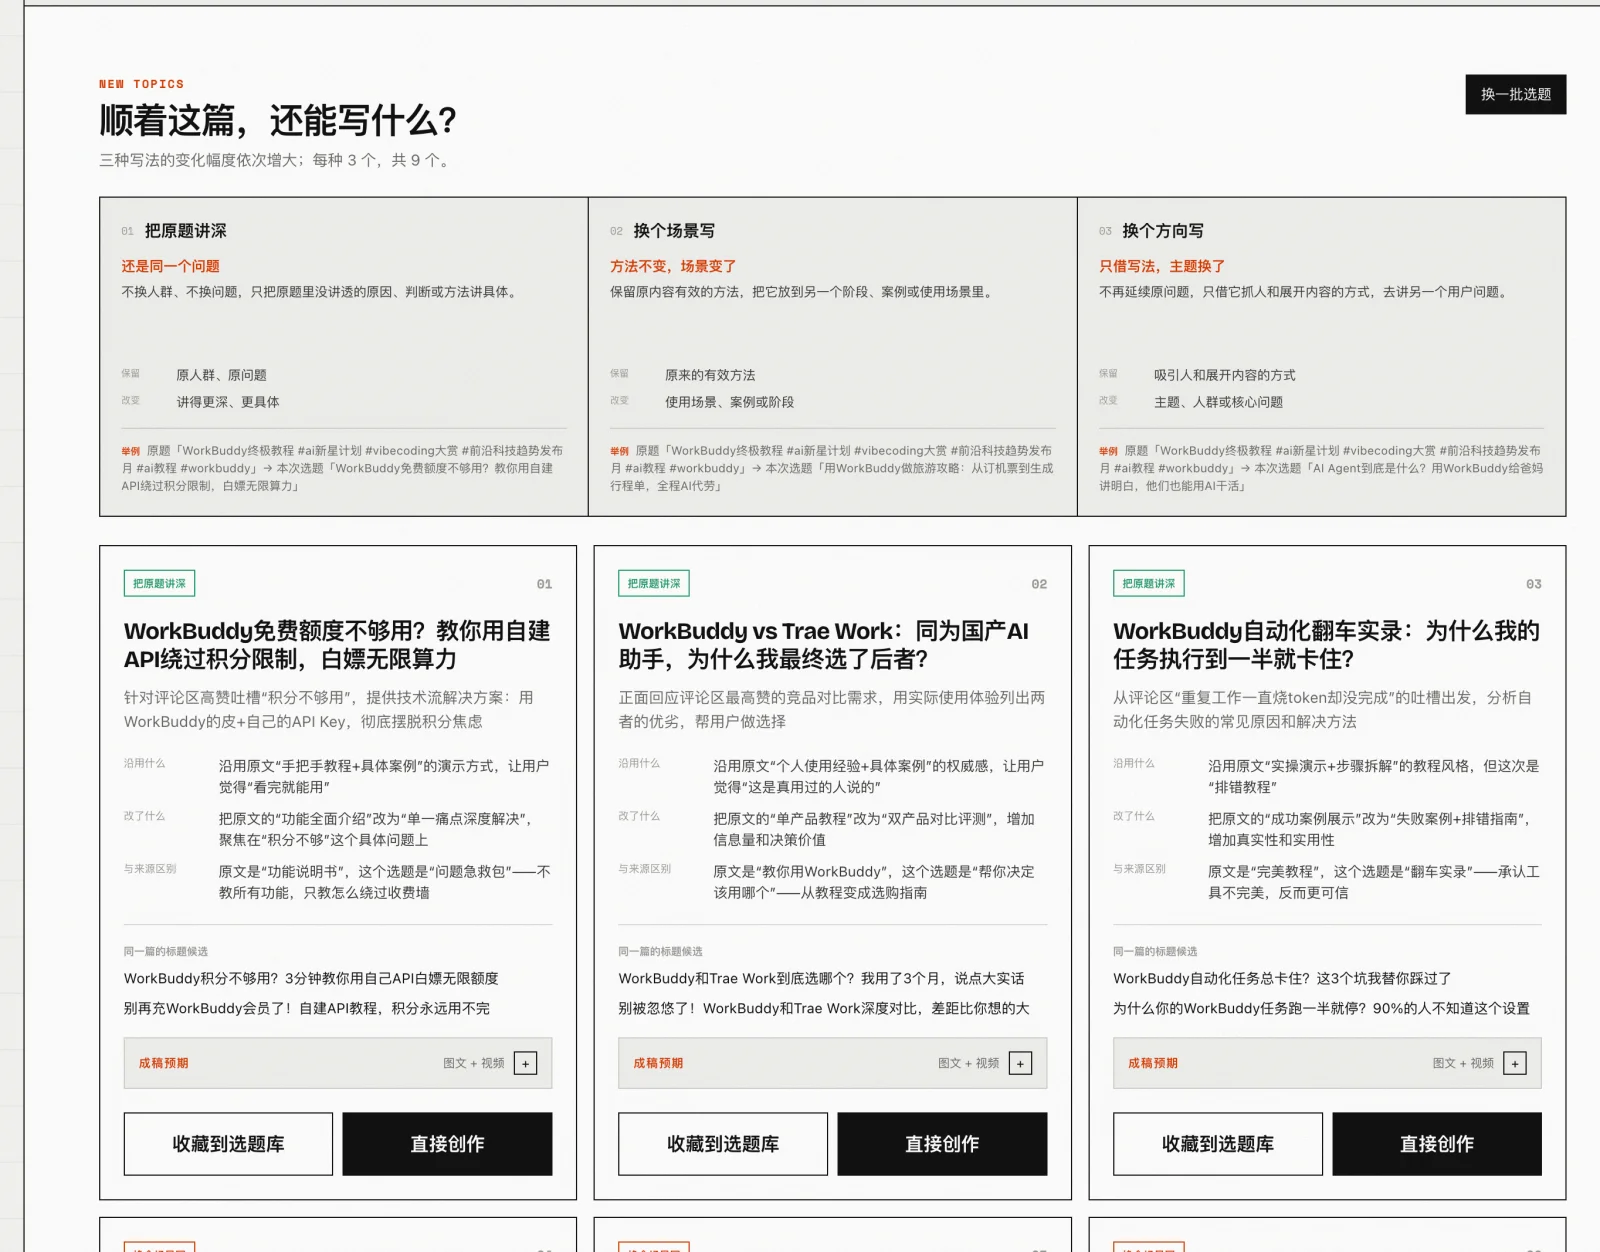The width and height of the screenshot is (1600, 1252).
Task: Click 吸引人和展开内容的方式 row text
Action: point(1225,375)
